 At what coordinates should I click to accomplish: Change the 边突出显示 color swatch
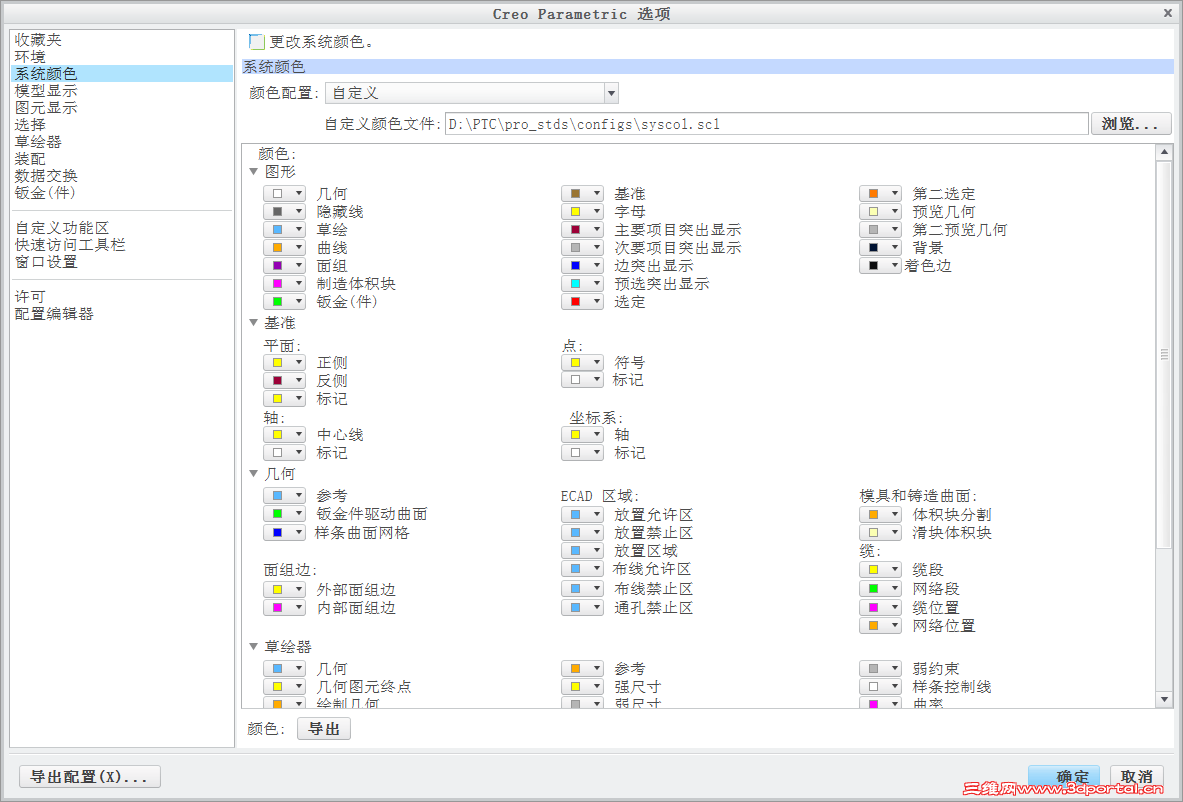pos(582,266)
